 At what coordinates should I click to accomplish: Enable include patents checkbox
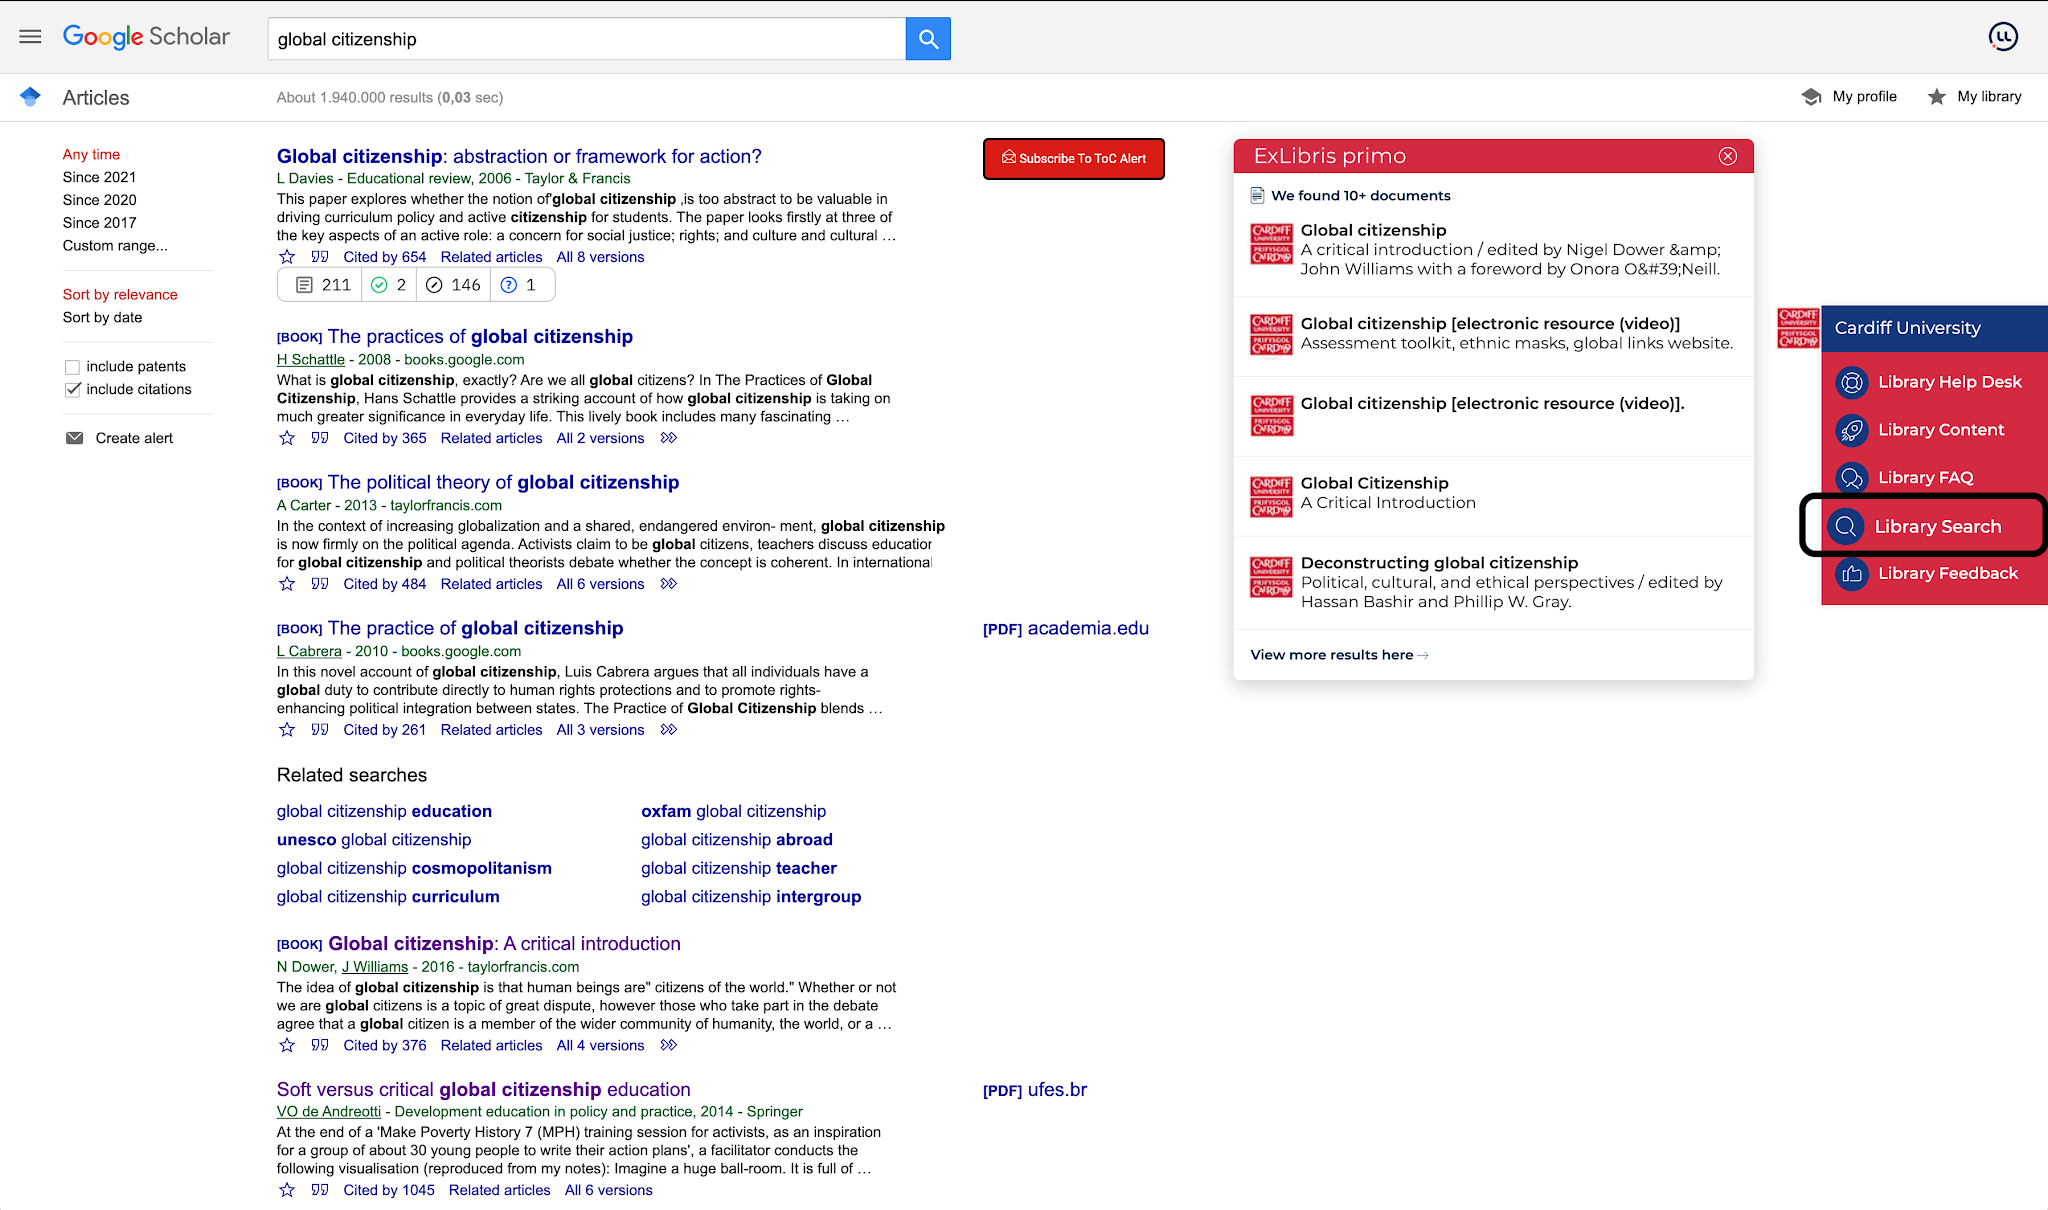pos(72,367)
